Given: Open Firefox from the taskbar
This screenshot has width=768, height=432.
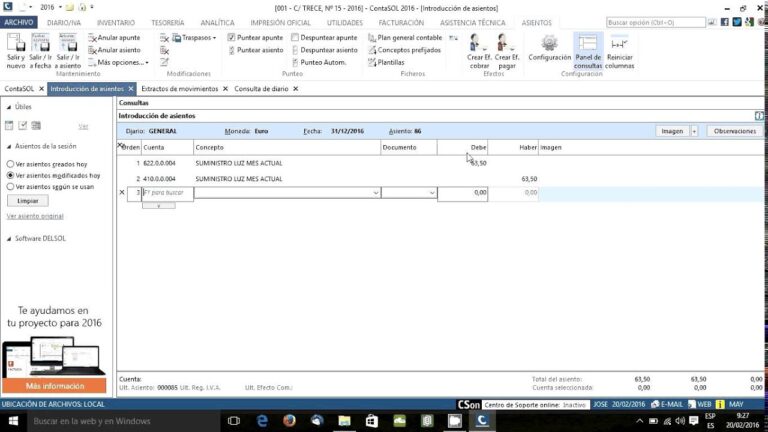Looking at the screenshot, I should pyautogui.click(x=289, y=421).
